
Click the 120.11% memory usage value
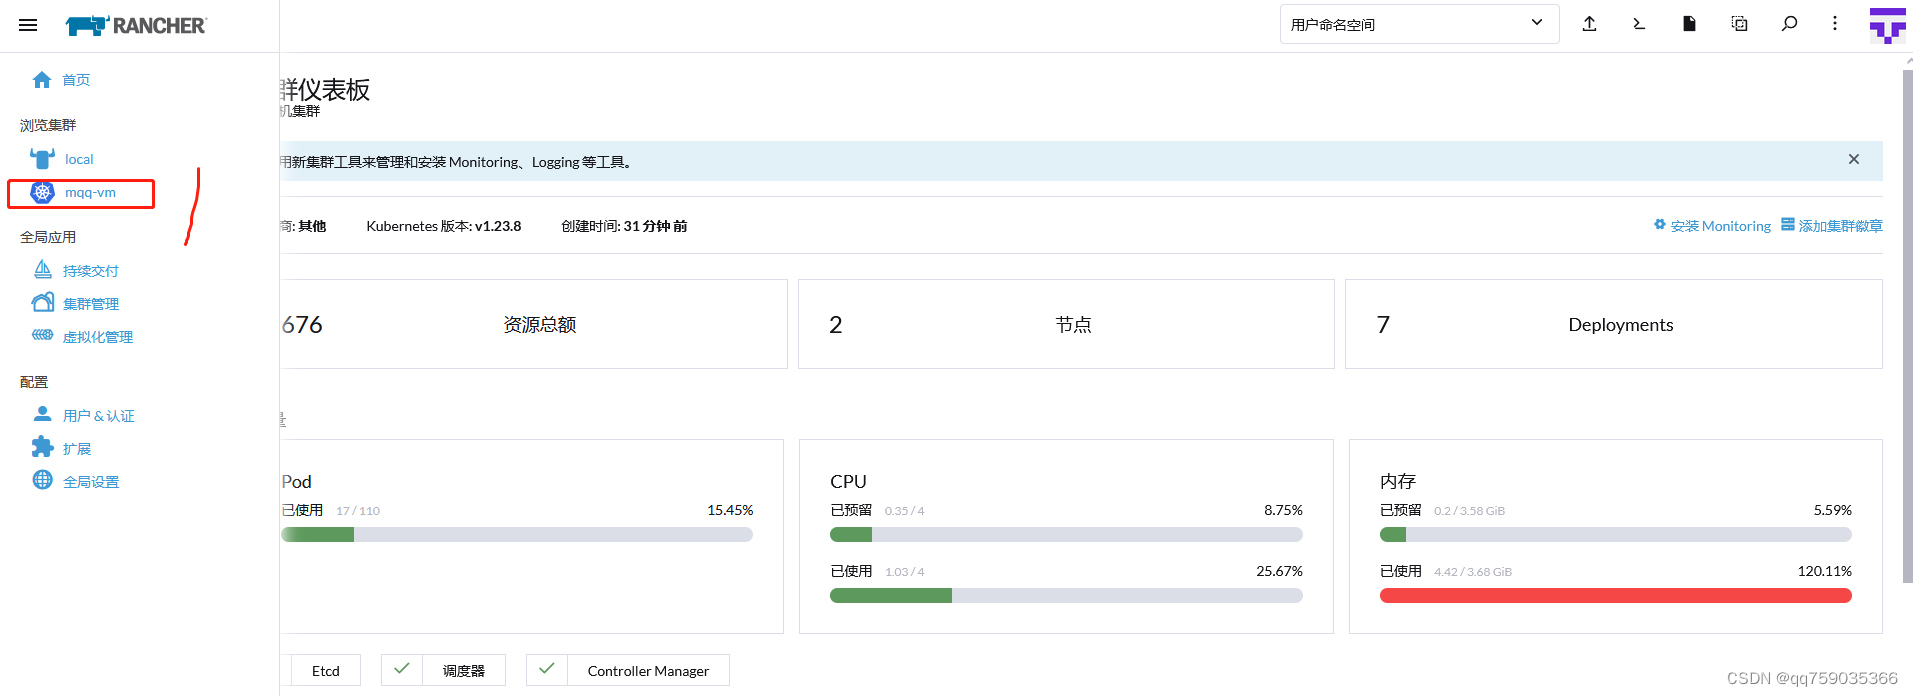[x=1825, y=571]
